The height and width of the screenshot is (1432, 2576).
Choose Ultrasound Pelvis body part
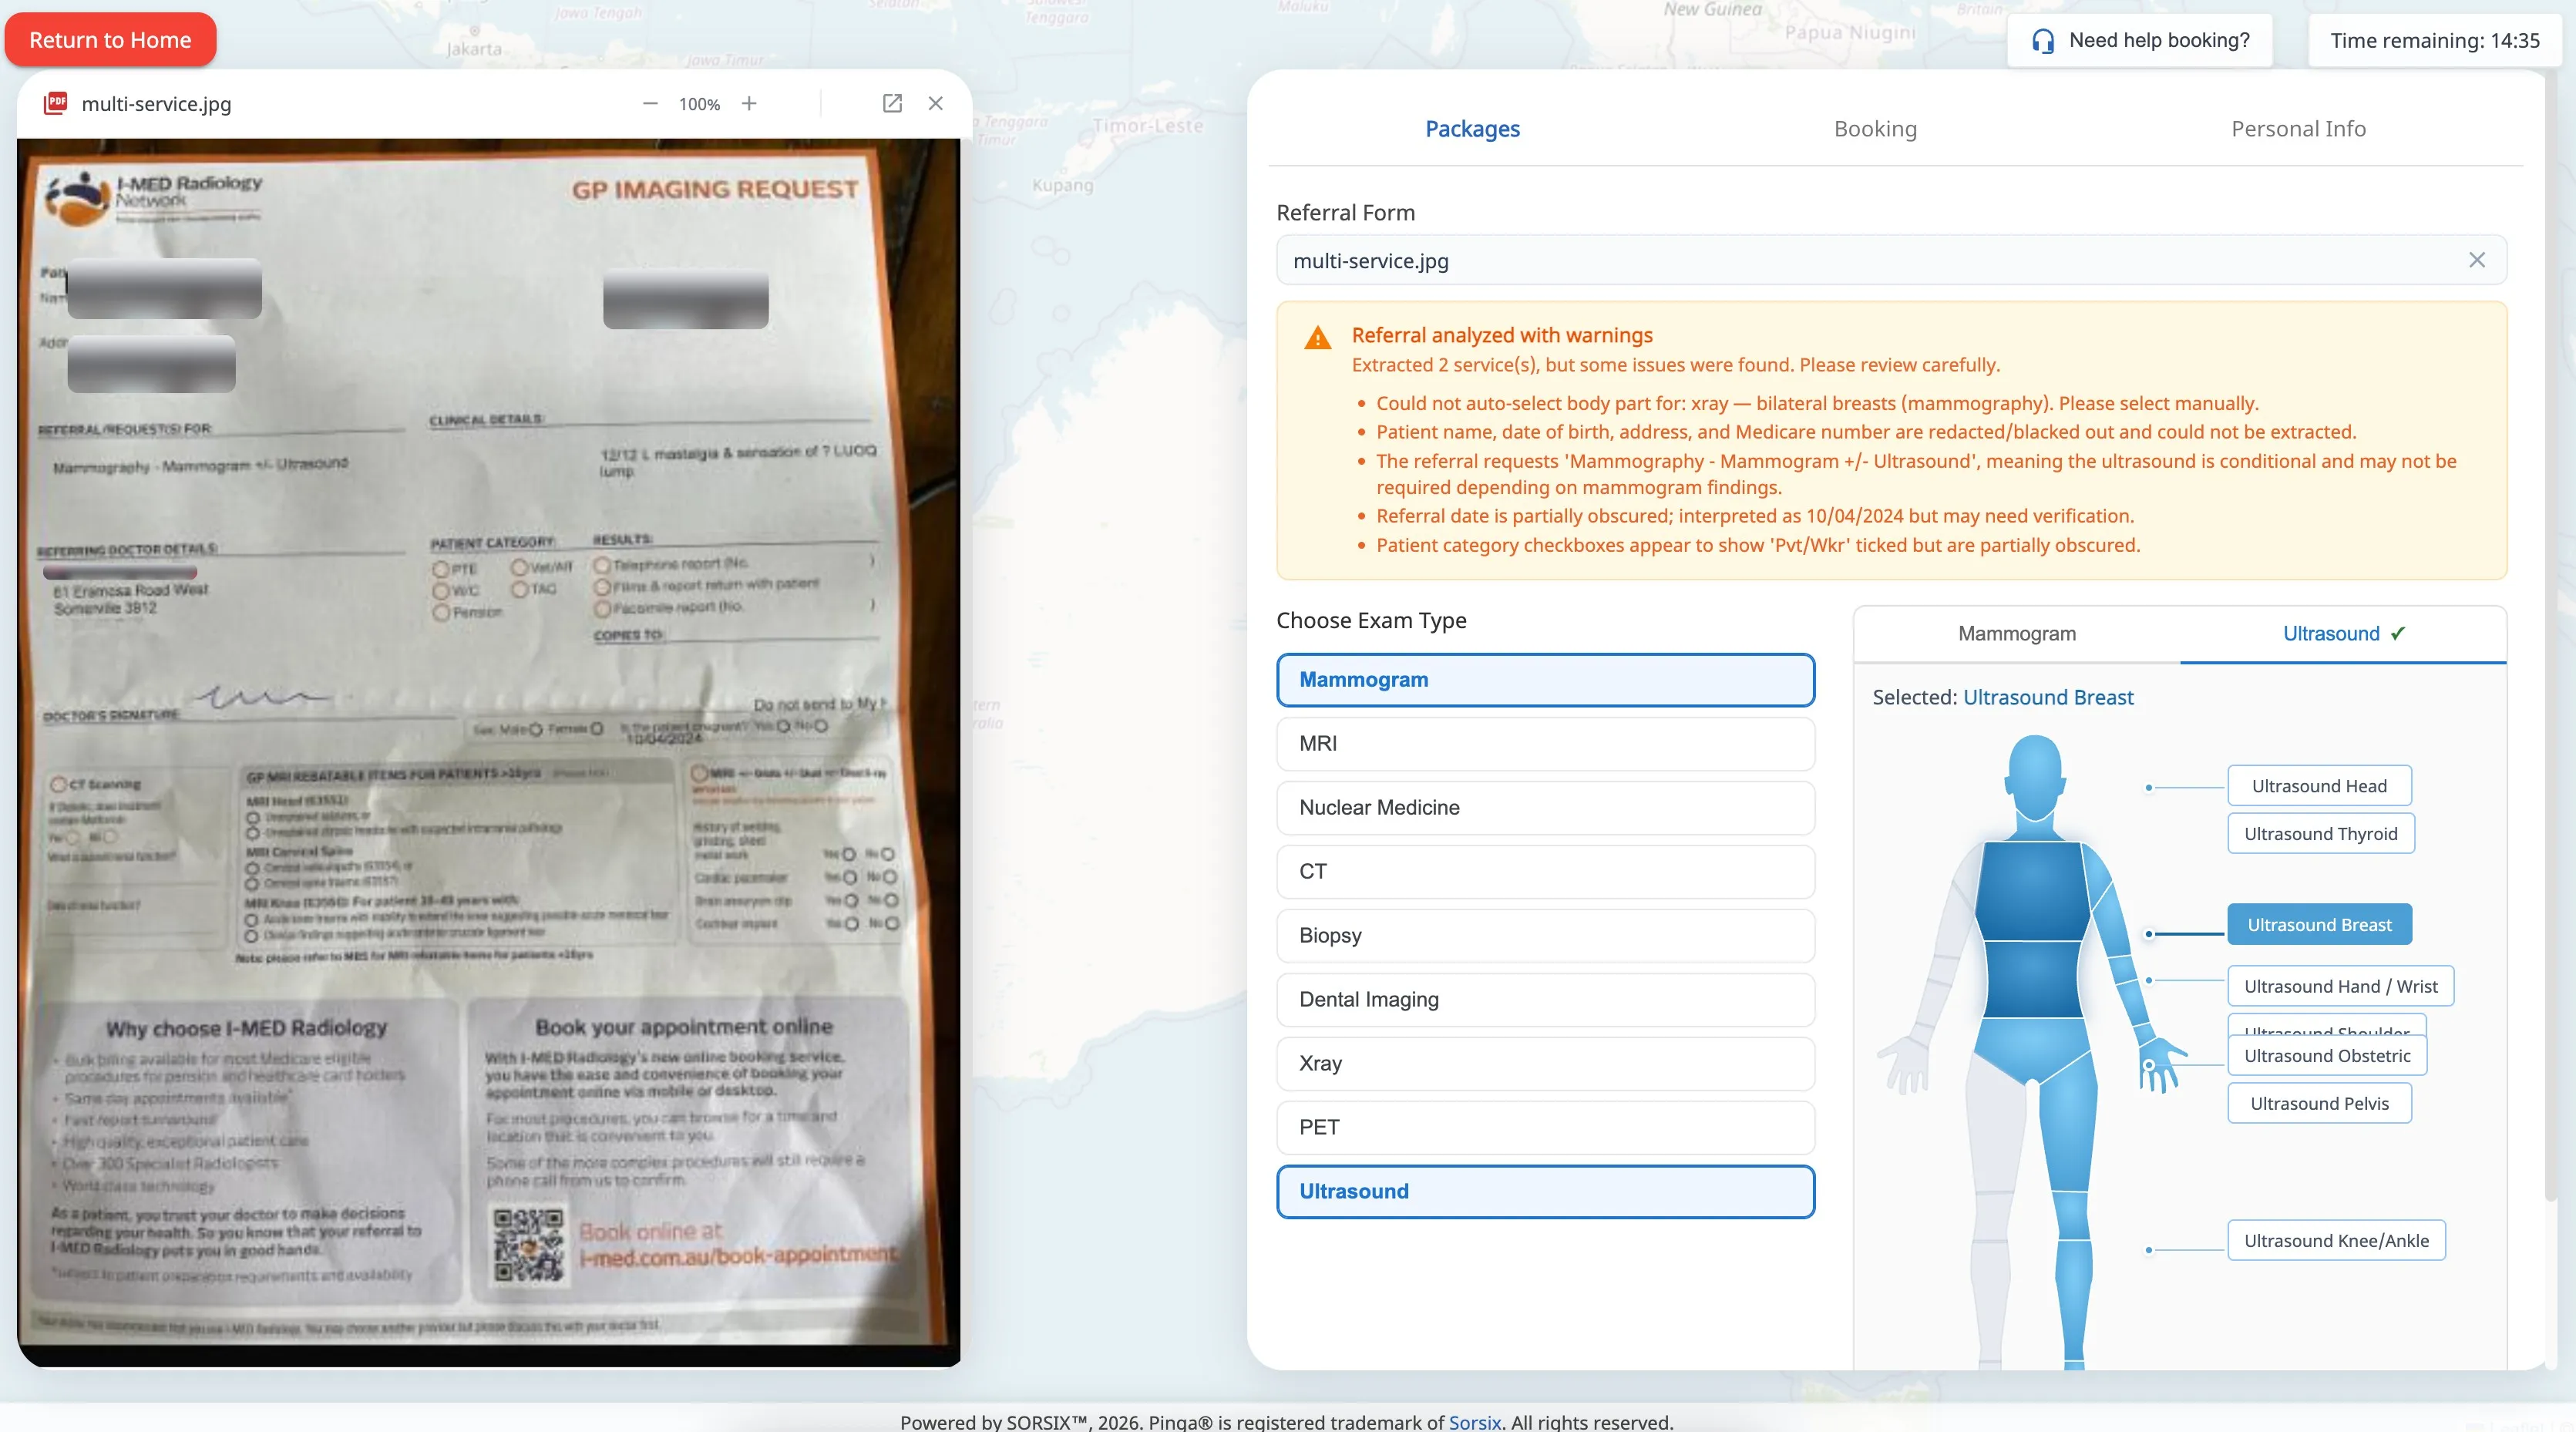click(2319, 1104)
